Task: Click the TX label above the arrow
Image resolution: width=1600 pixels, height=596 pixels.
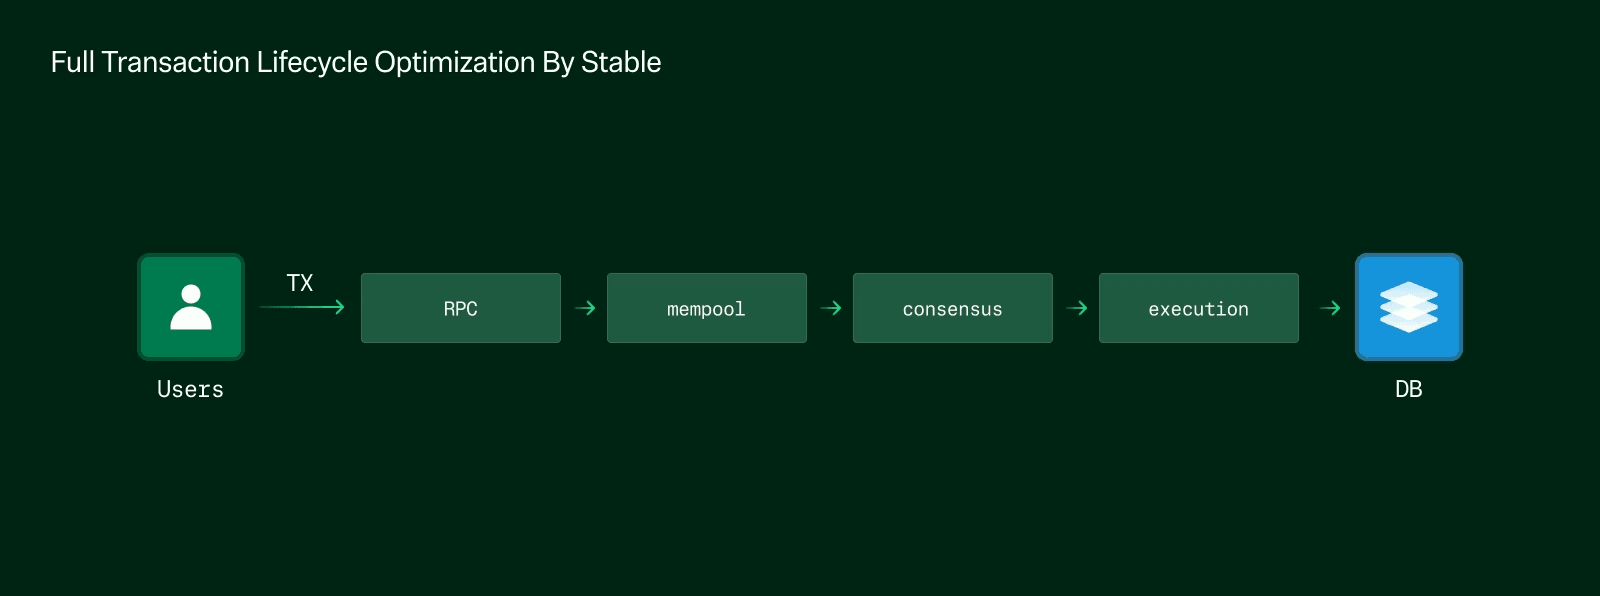Action: pyautogui.click(x=300, y=283)
